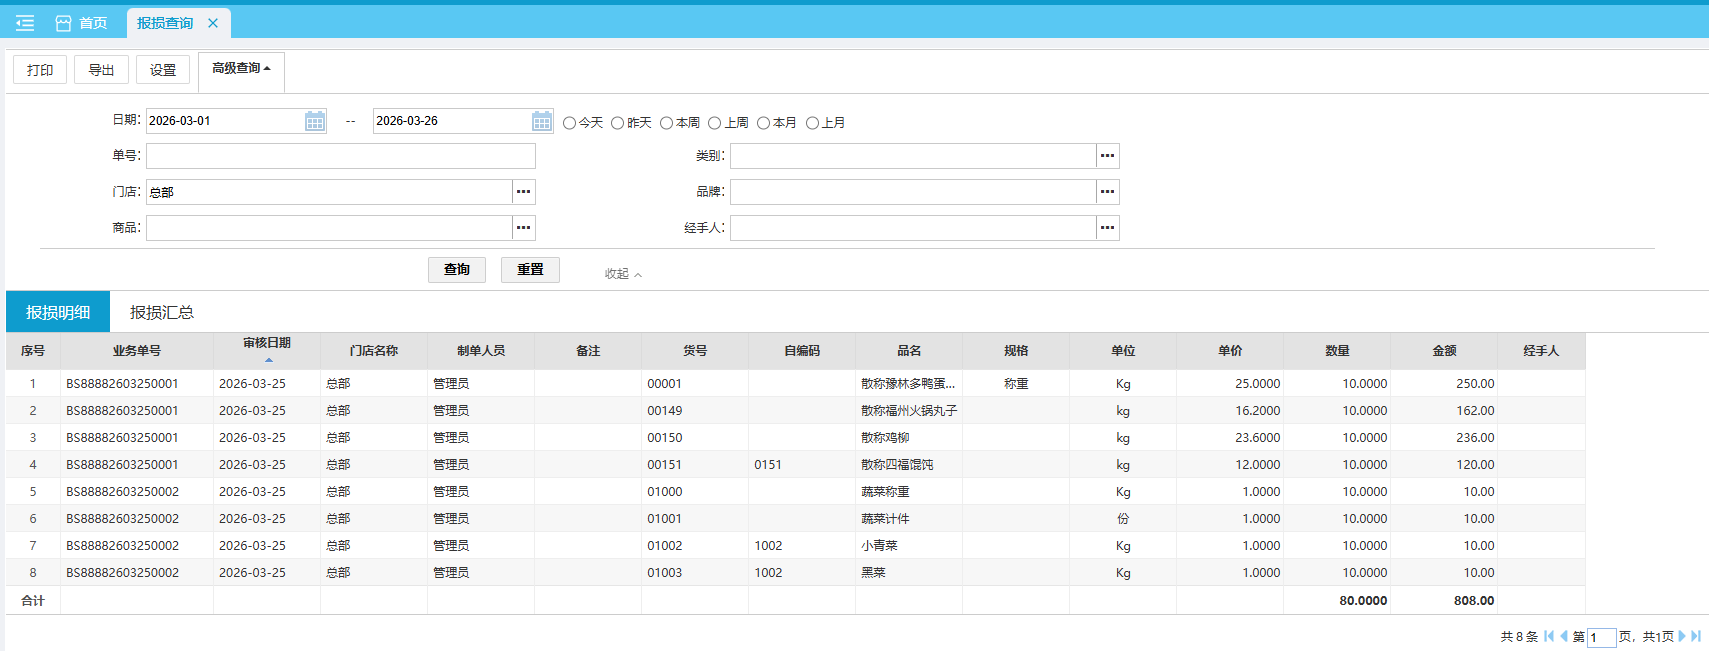Close the 报损查询 tab
This screenshot has height=651, width=1709.
click(x=213, y=23)
